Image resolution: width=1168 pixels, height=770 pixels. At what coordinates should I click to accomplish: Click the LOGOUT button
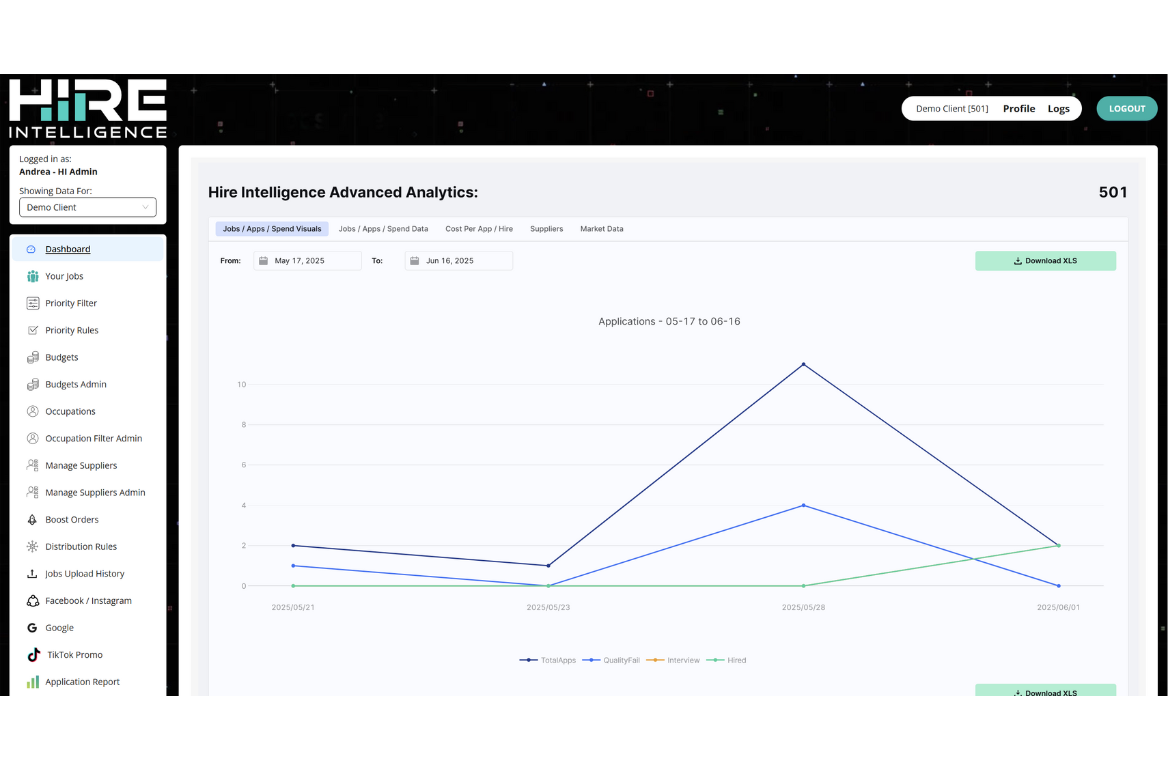(1126, 109)
